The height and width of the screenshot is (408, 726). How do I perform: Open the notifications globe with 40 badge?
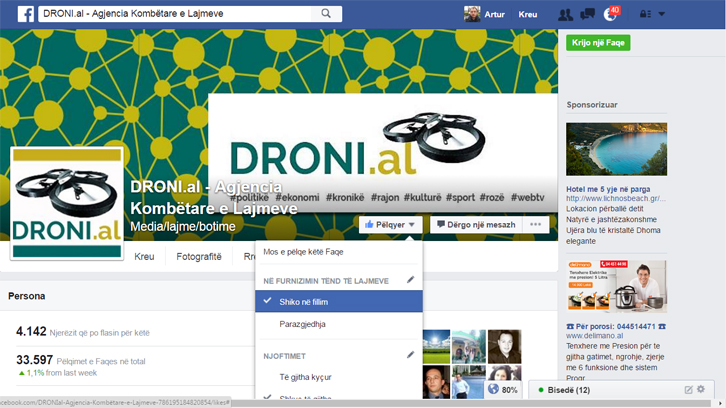tap(610, 14)
